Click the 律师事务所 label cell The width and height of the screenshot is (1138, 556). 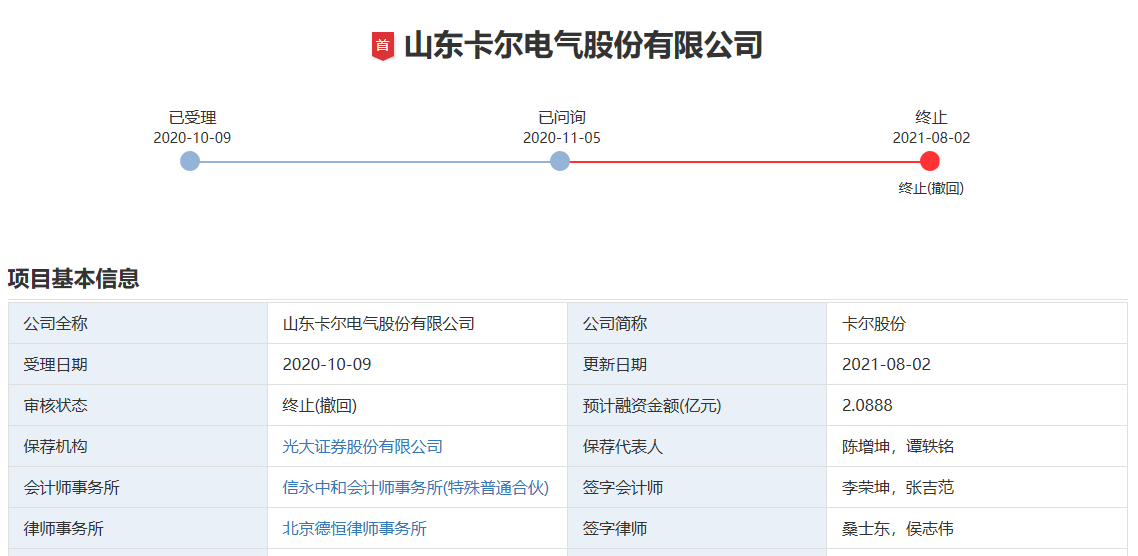tap(138, 528)
